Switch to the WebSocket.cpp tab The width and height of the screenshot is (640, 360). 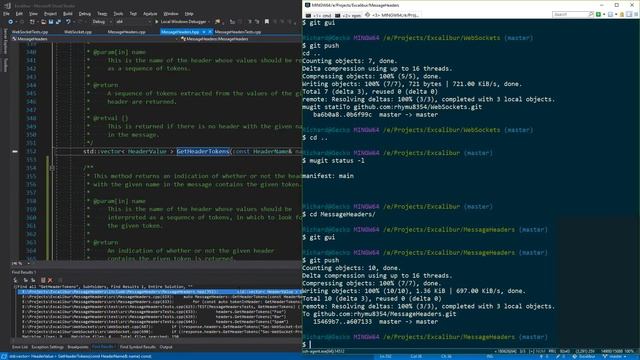tap(78, 32)
